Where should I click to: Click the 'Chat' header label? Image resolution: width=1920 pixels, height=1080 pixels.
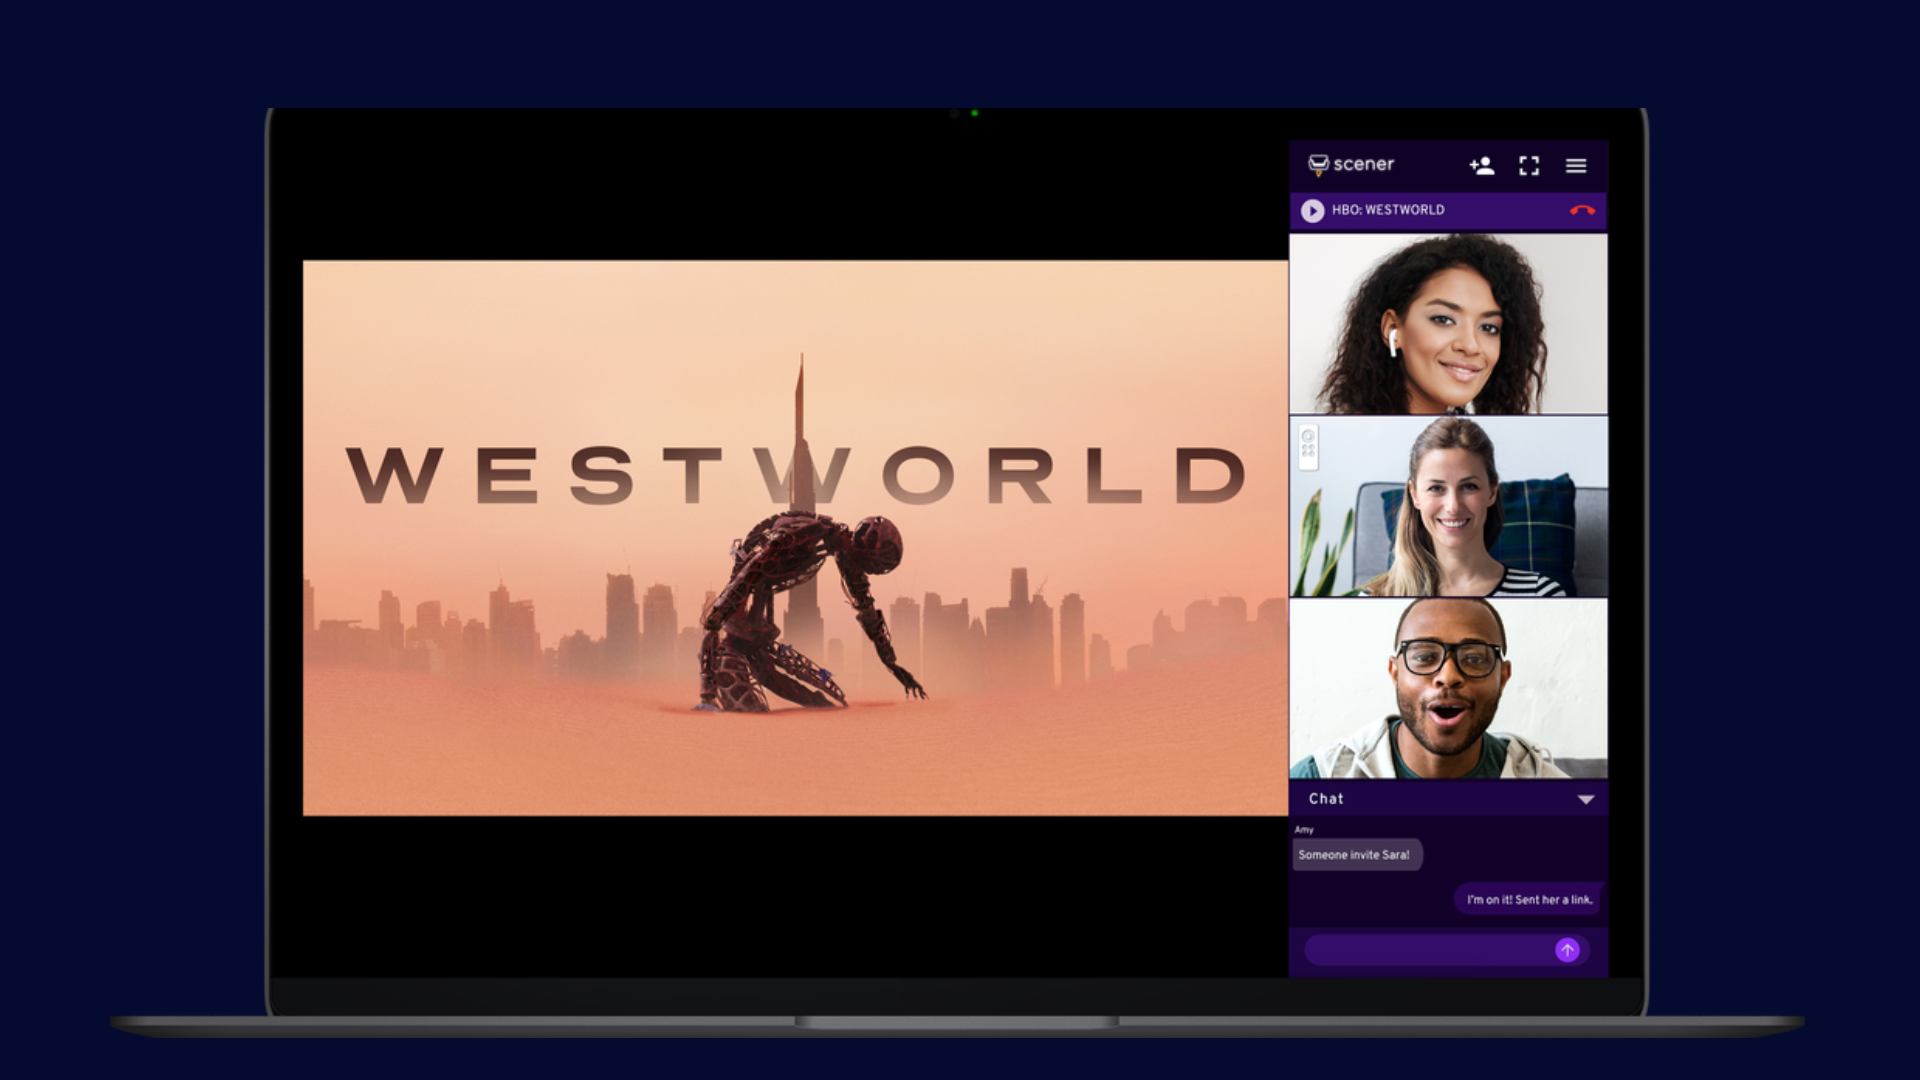(1326, 799)
